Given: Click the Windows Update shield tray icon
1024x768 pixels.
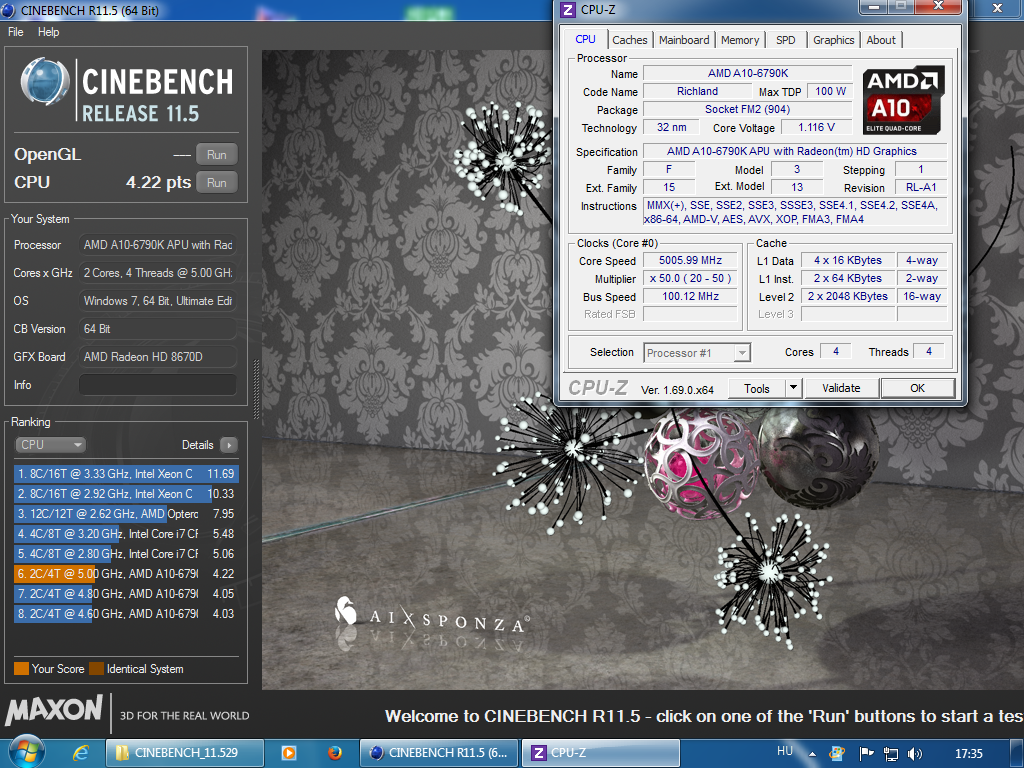Looking at the screenshot, I should pyautogui.click(x=837, y=754).
